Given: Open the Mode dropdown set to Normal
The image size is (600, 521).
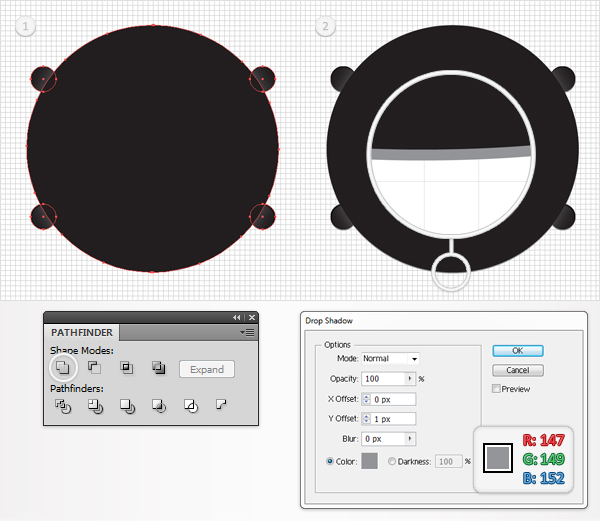Looking at the screenshot, I should [390, 358].
